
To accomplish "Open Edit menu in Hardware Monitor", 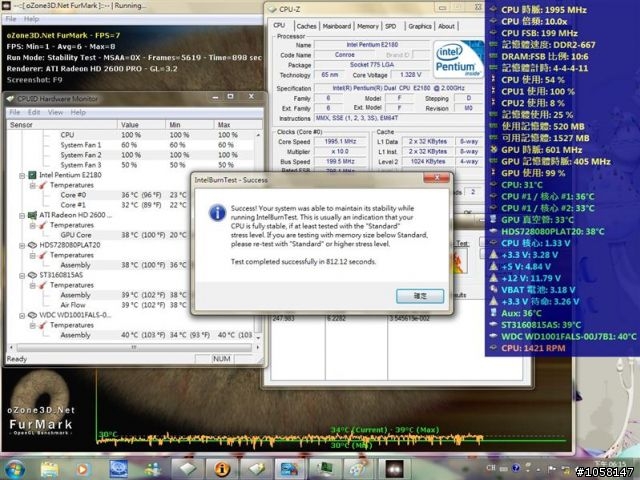I will click(x=34, y=112).
